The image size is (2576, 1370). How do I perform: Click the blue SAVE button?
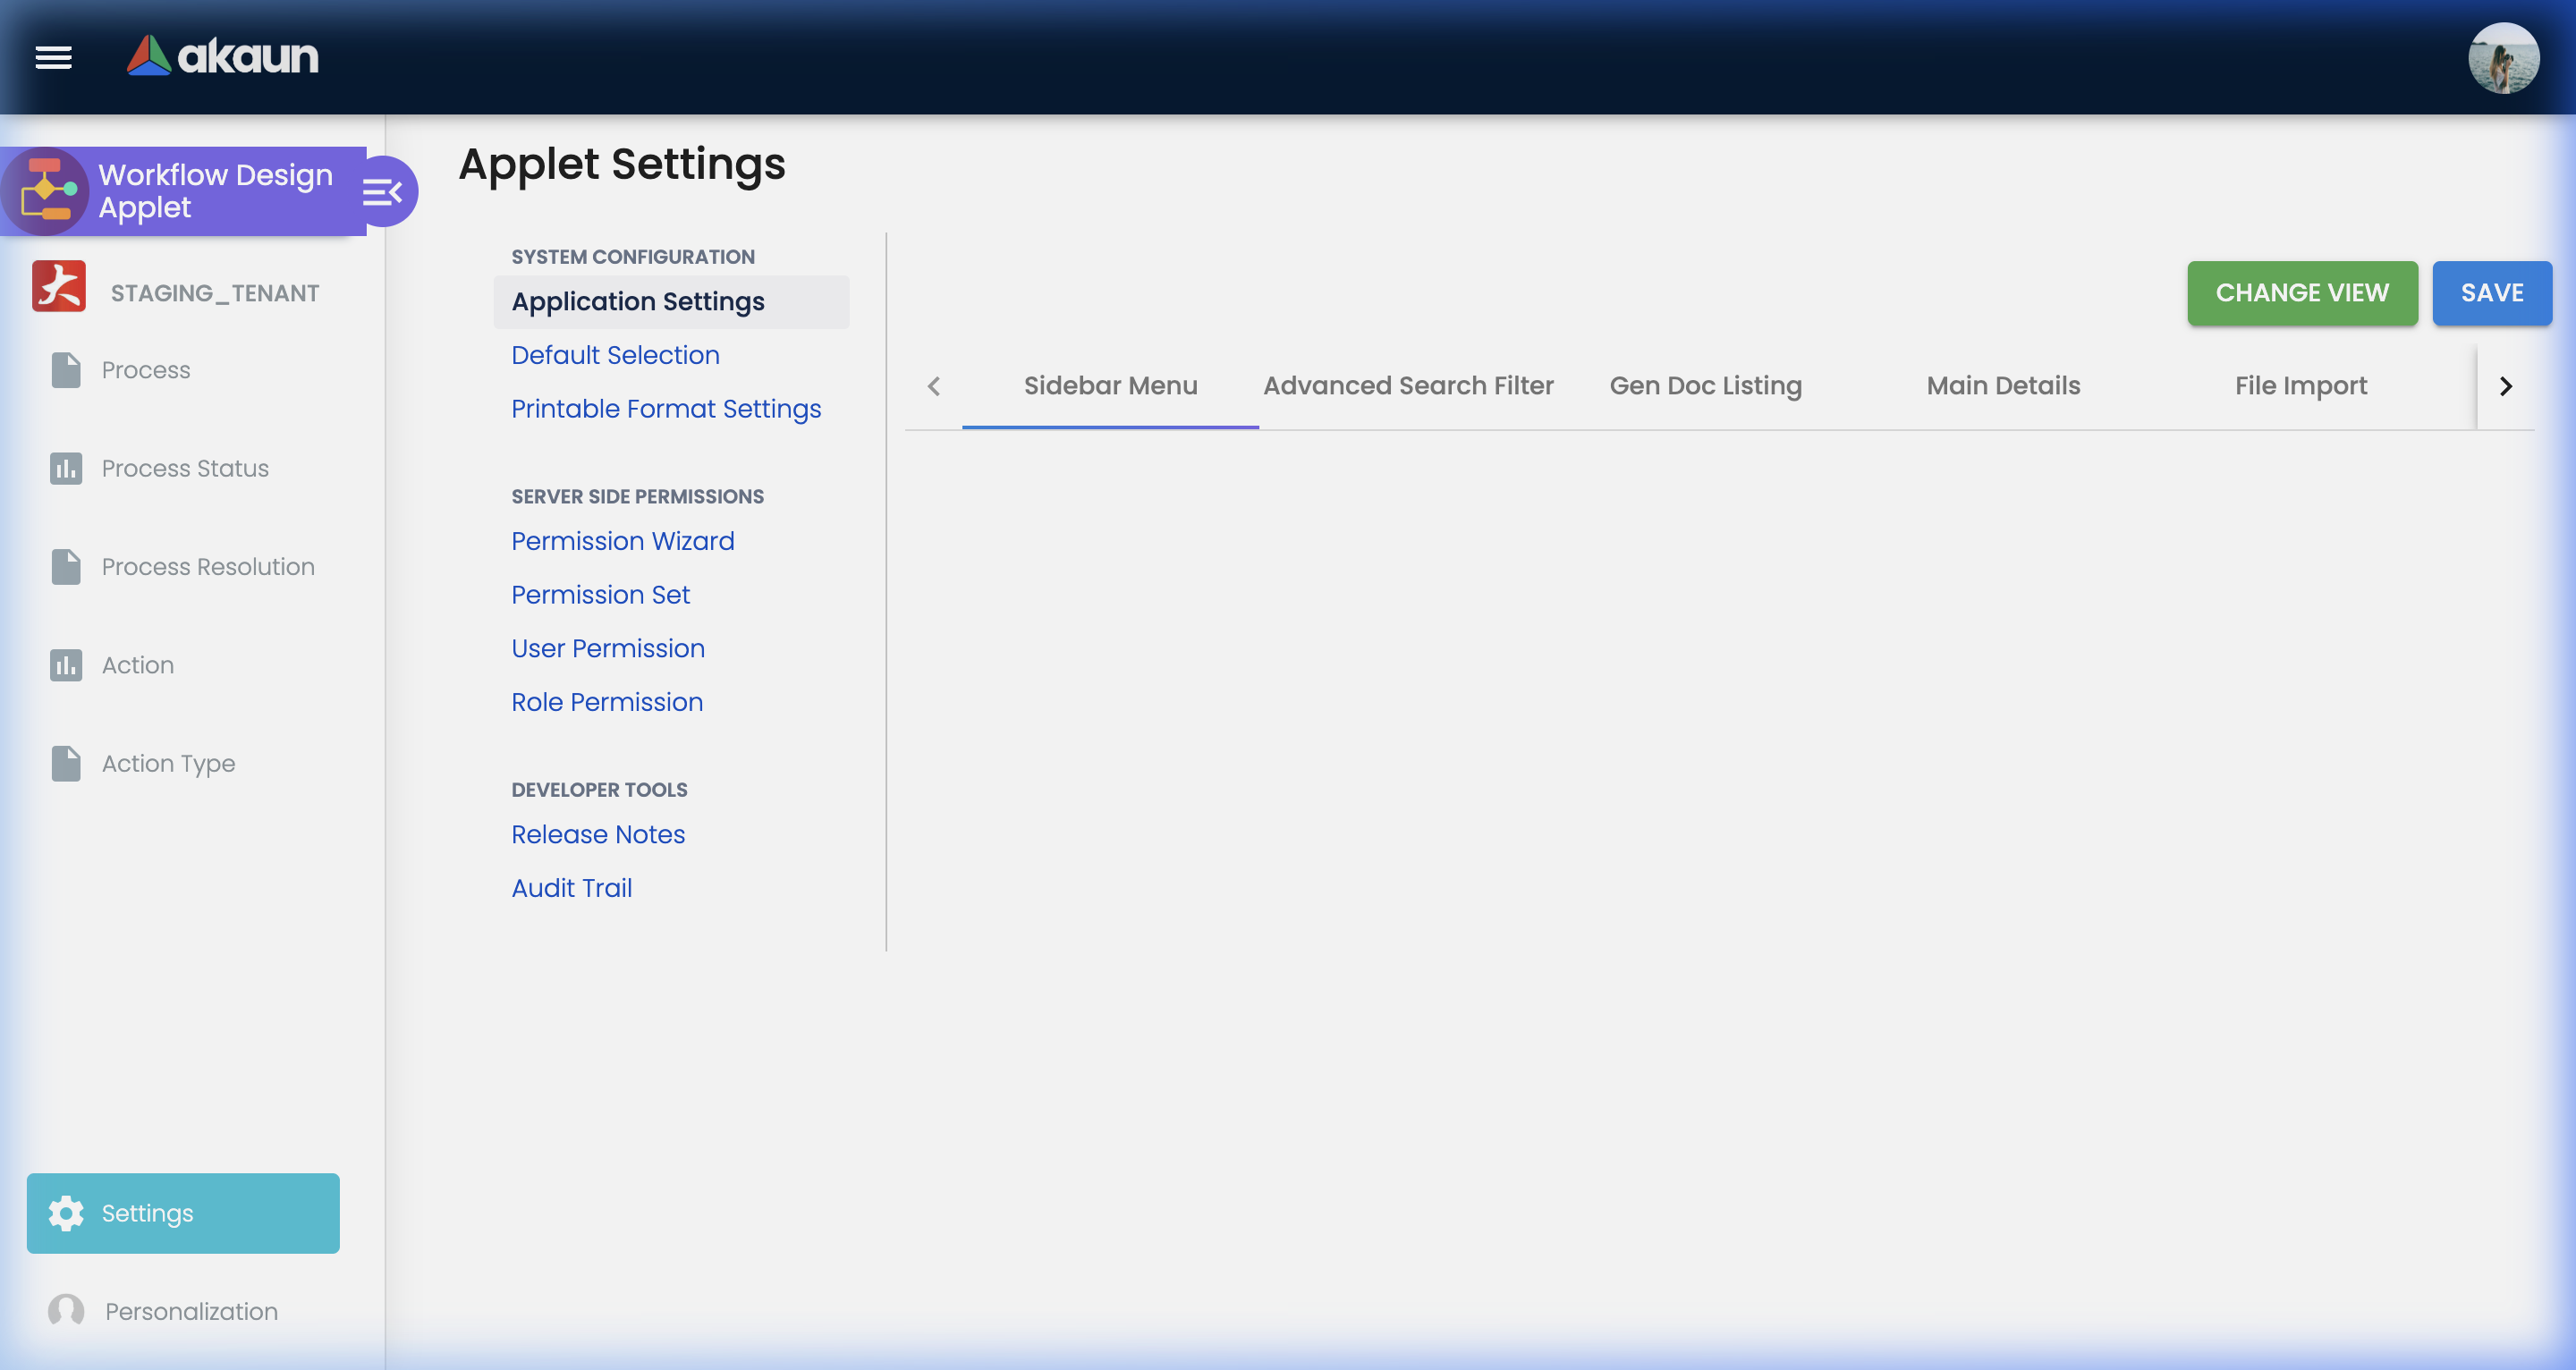click(x=2491, y=293)
